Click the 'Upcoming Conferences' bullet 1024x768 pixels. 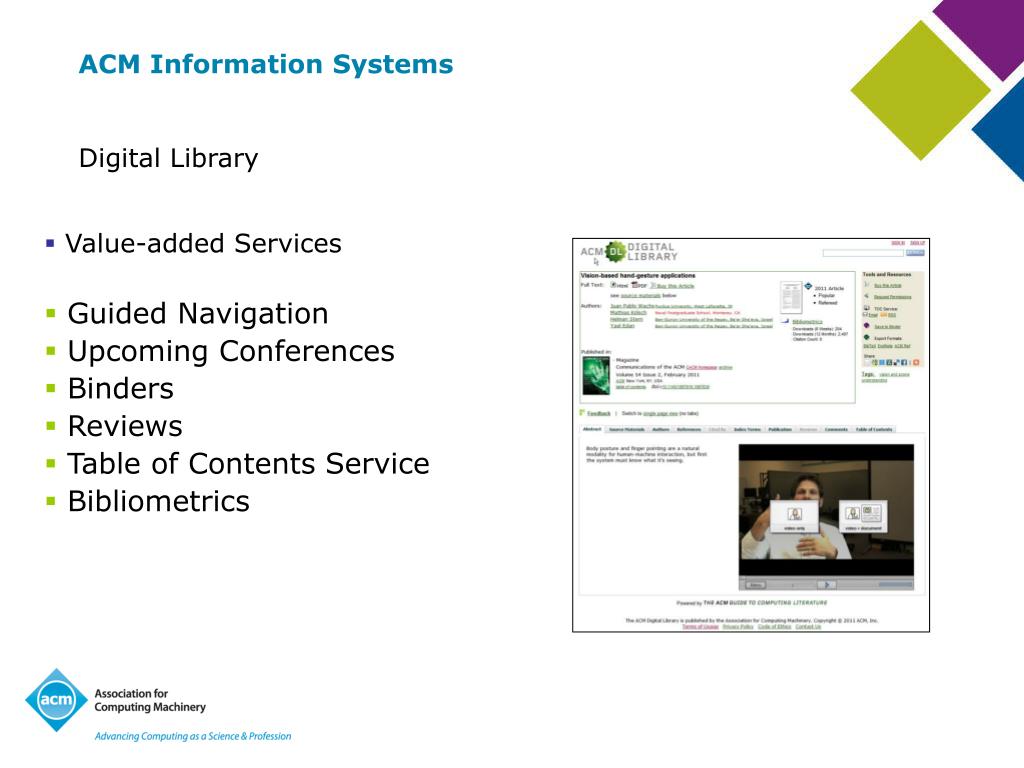(x=231, y=351)
